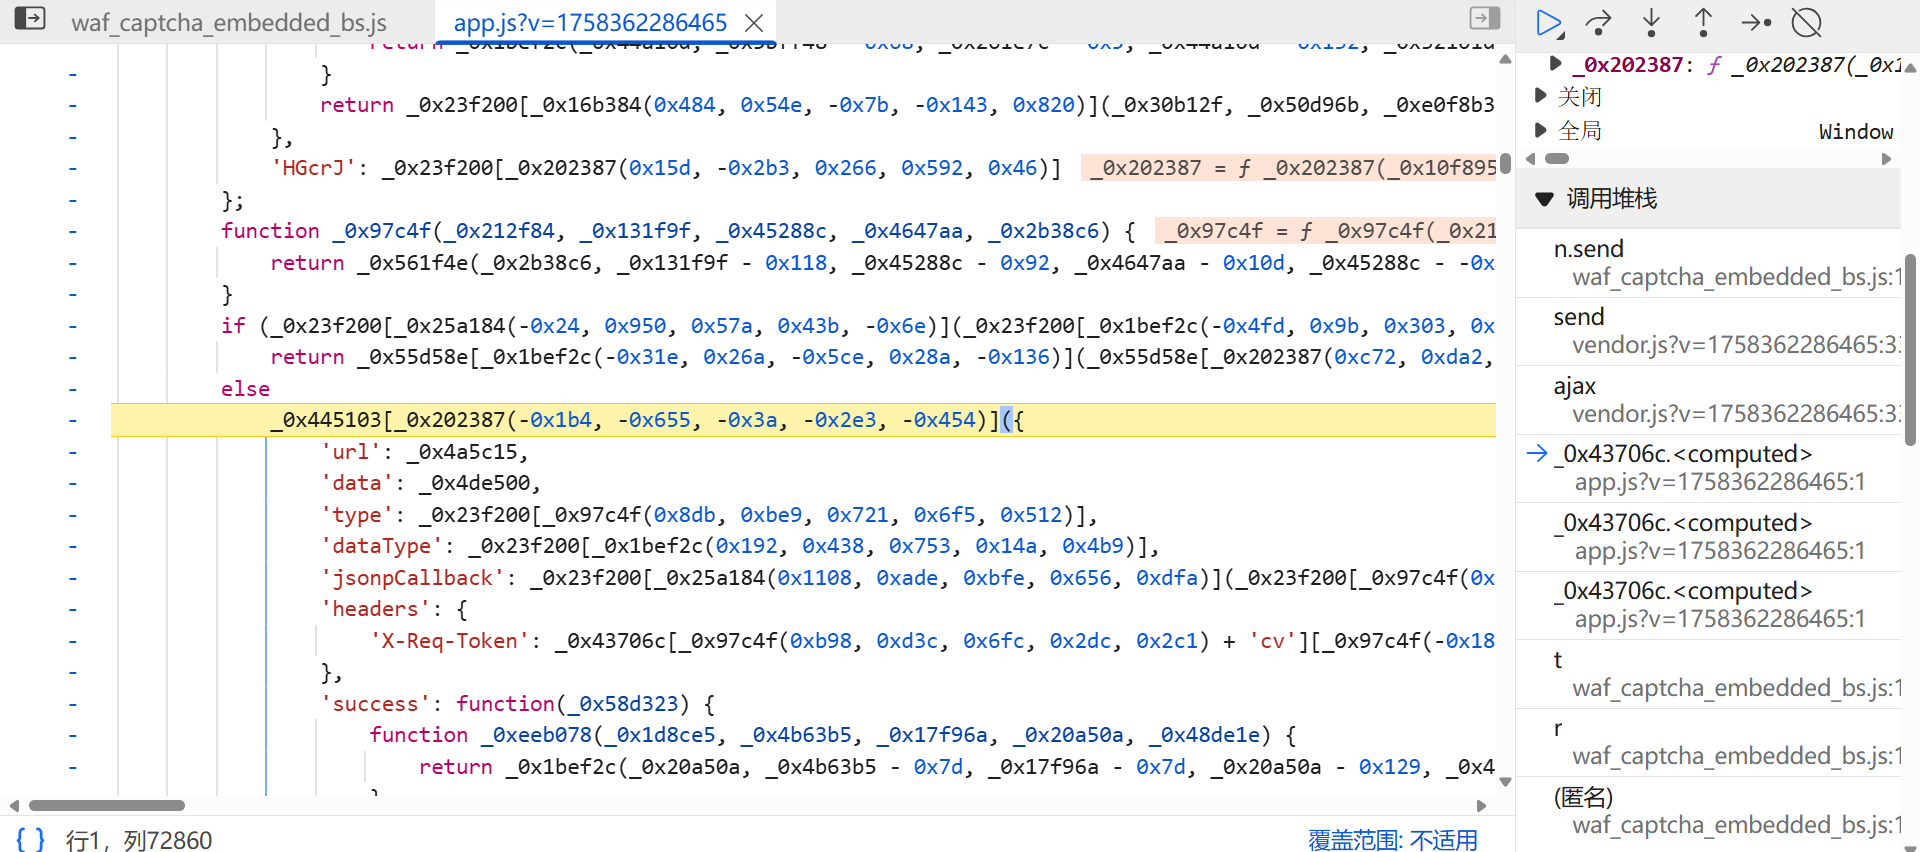Select send frame in vendor.js
The width and height of the screenshot is (1920, 852).
coord(1709,331)
